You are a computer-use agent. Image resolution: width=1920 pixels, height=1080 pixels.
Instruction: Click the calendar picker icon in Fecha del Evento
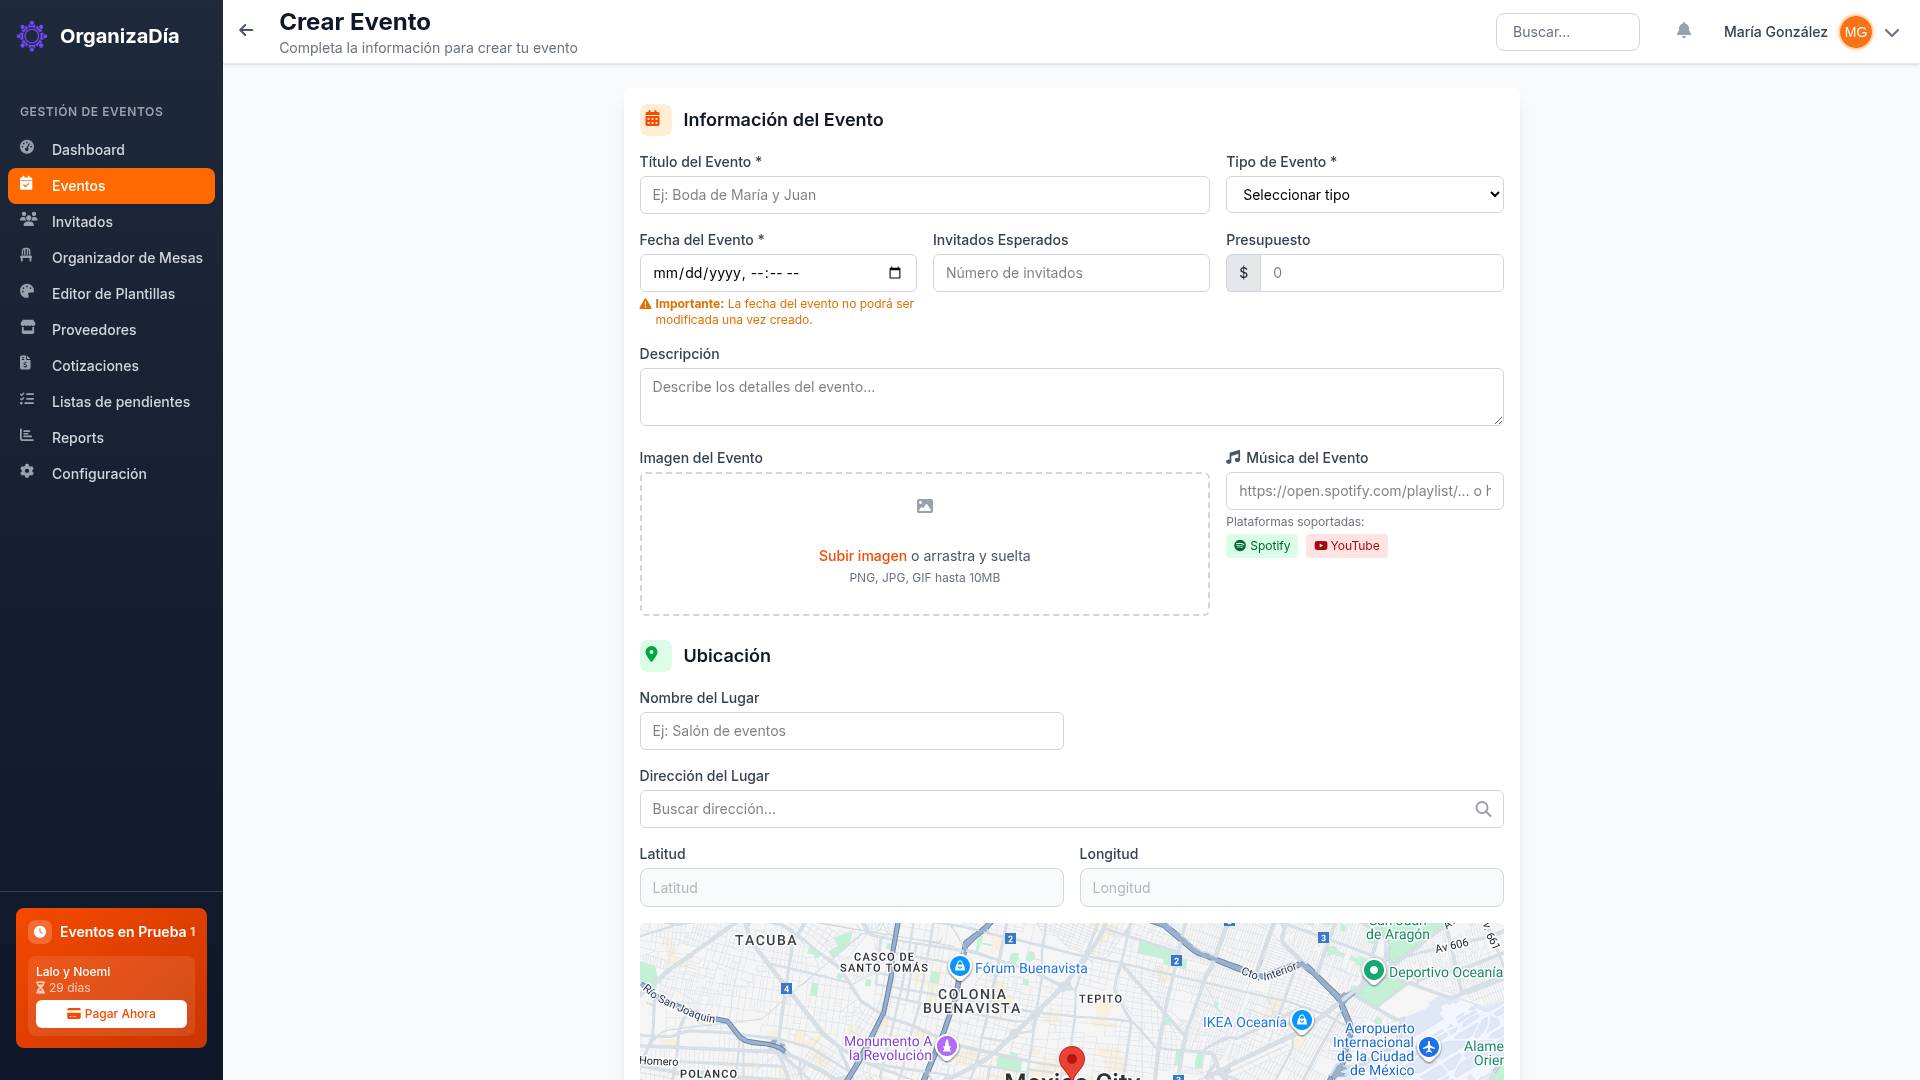click(x=895, y=273)
